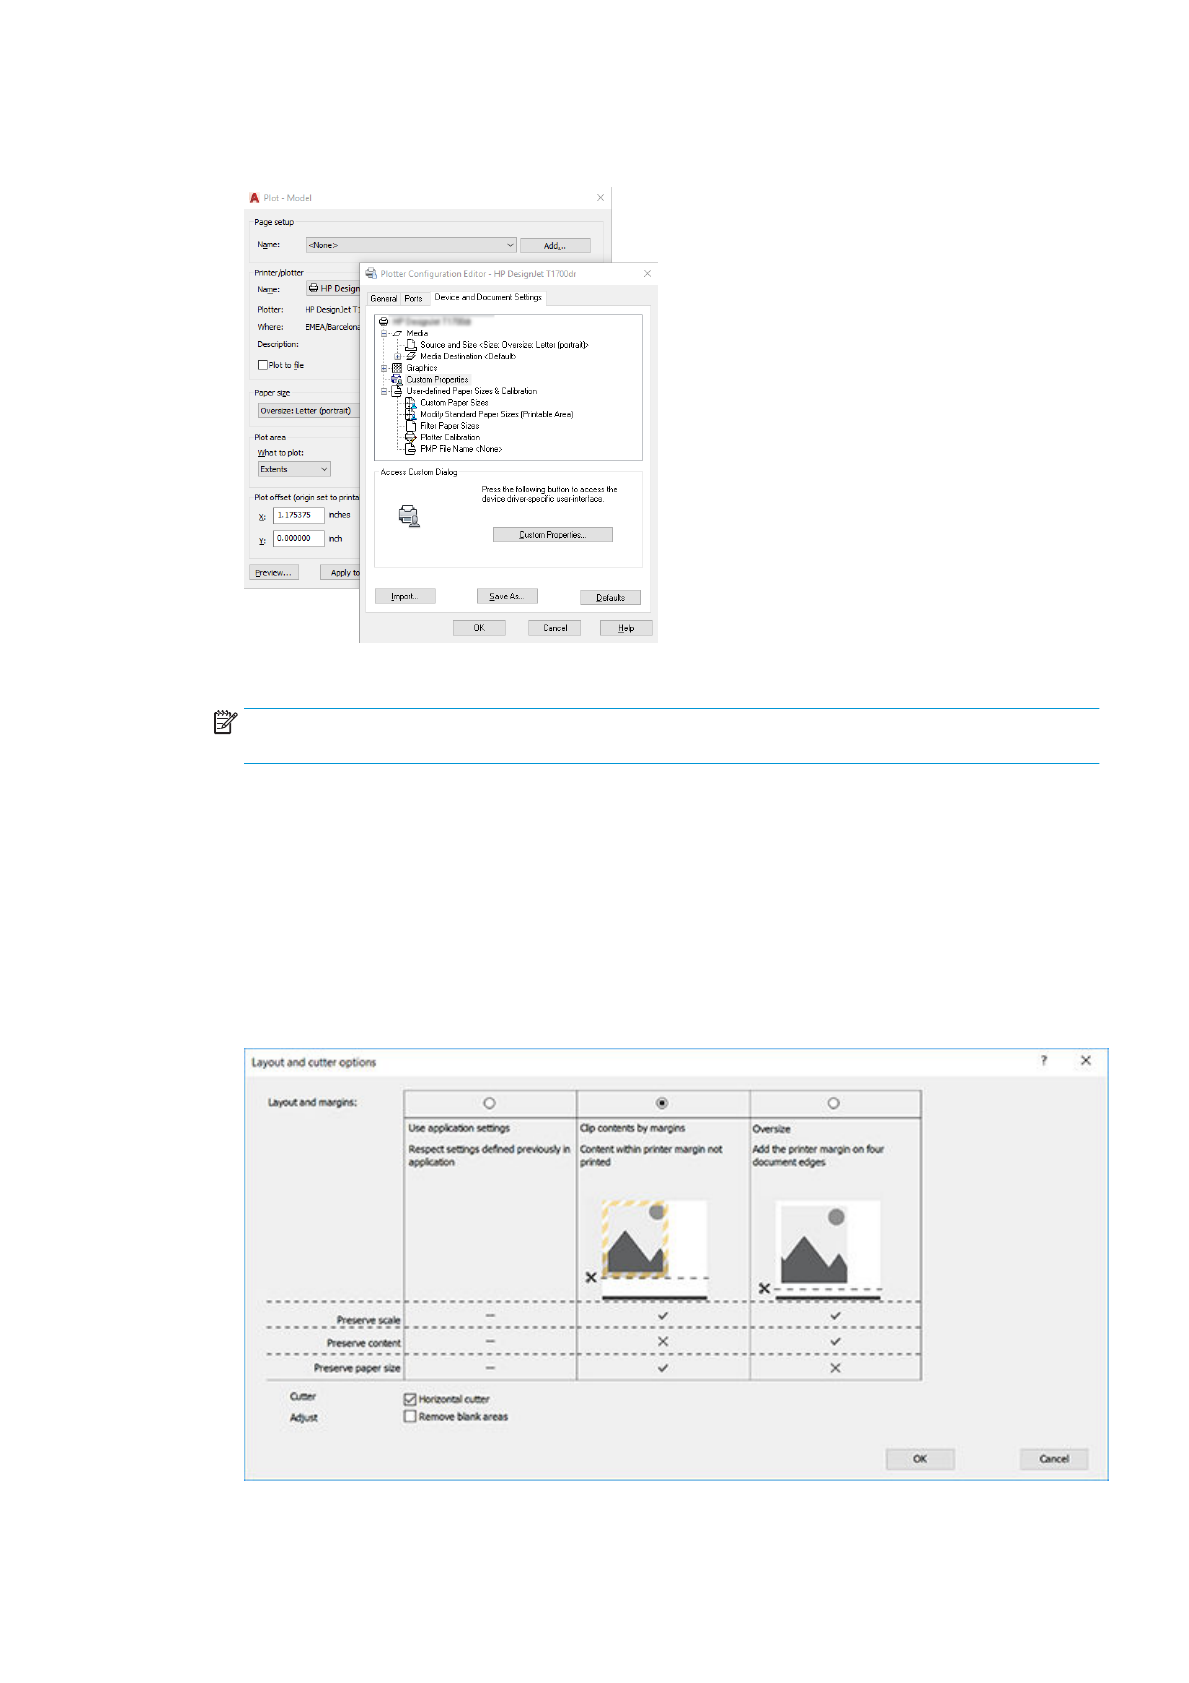
Task: Uncheck the Horizontal cutter checkbox
Action: 410,1399
